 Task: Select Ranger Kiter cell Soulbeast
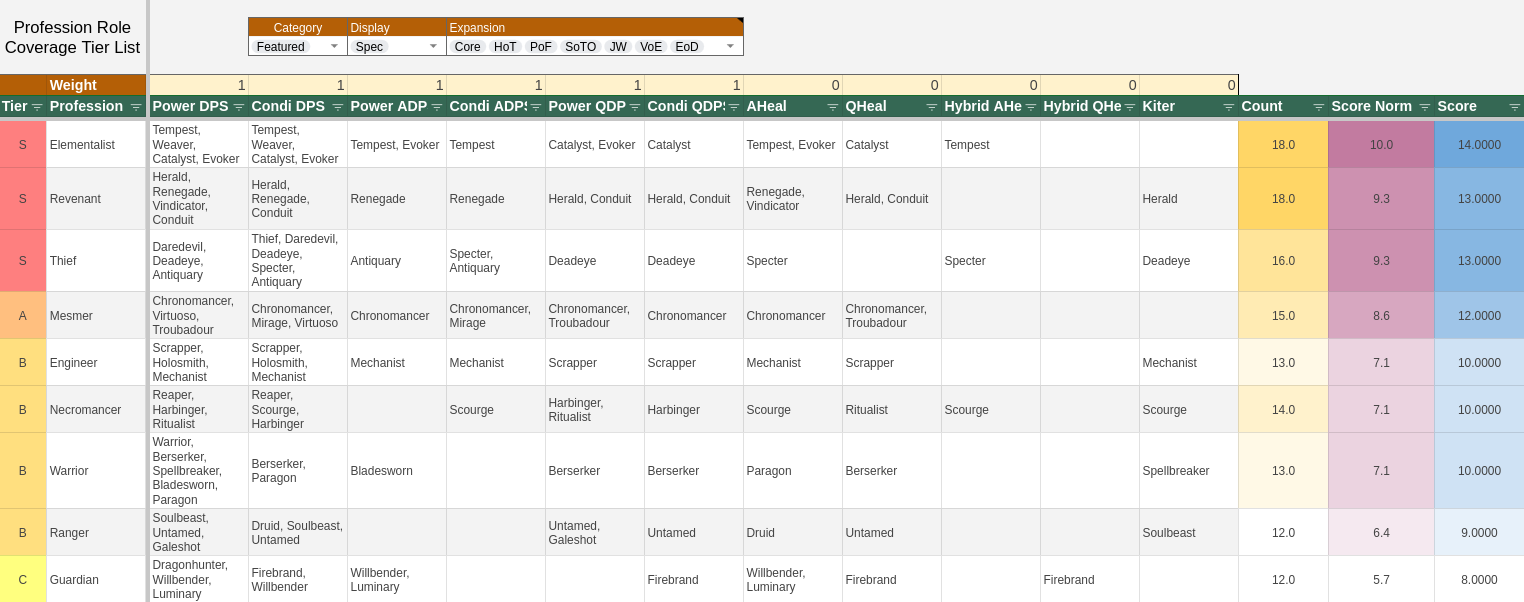click(1189, 533)
